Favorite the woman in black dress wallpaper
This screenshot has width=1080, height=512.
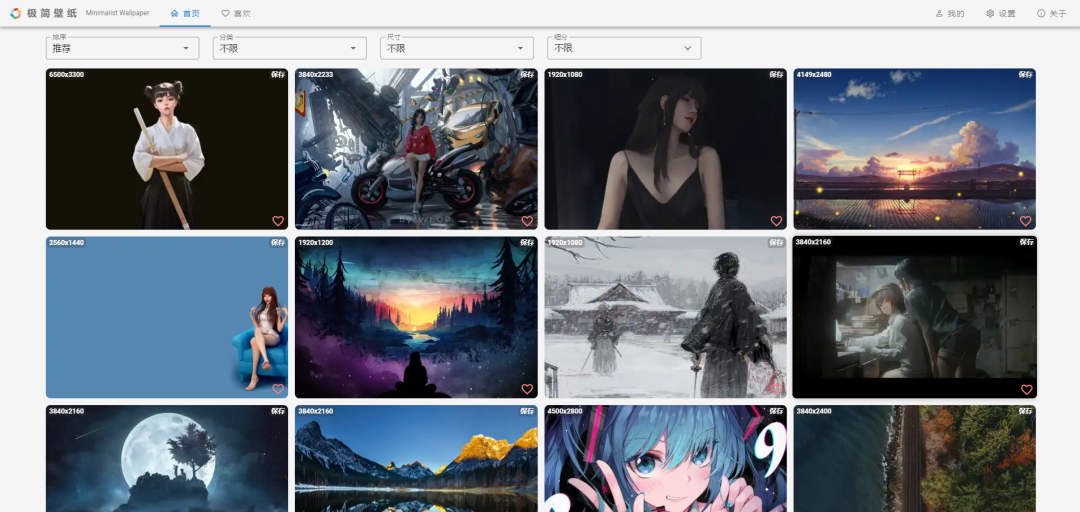(x=776, y=221)
